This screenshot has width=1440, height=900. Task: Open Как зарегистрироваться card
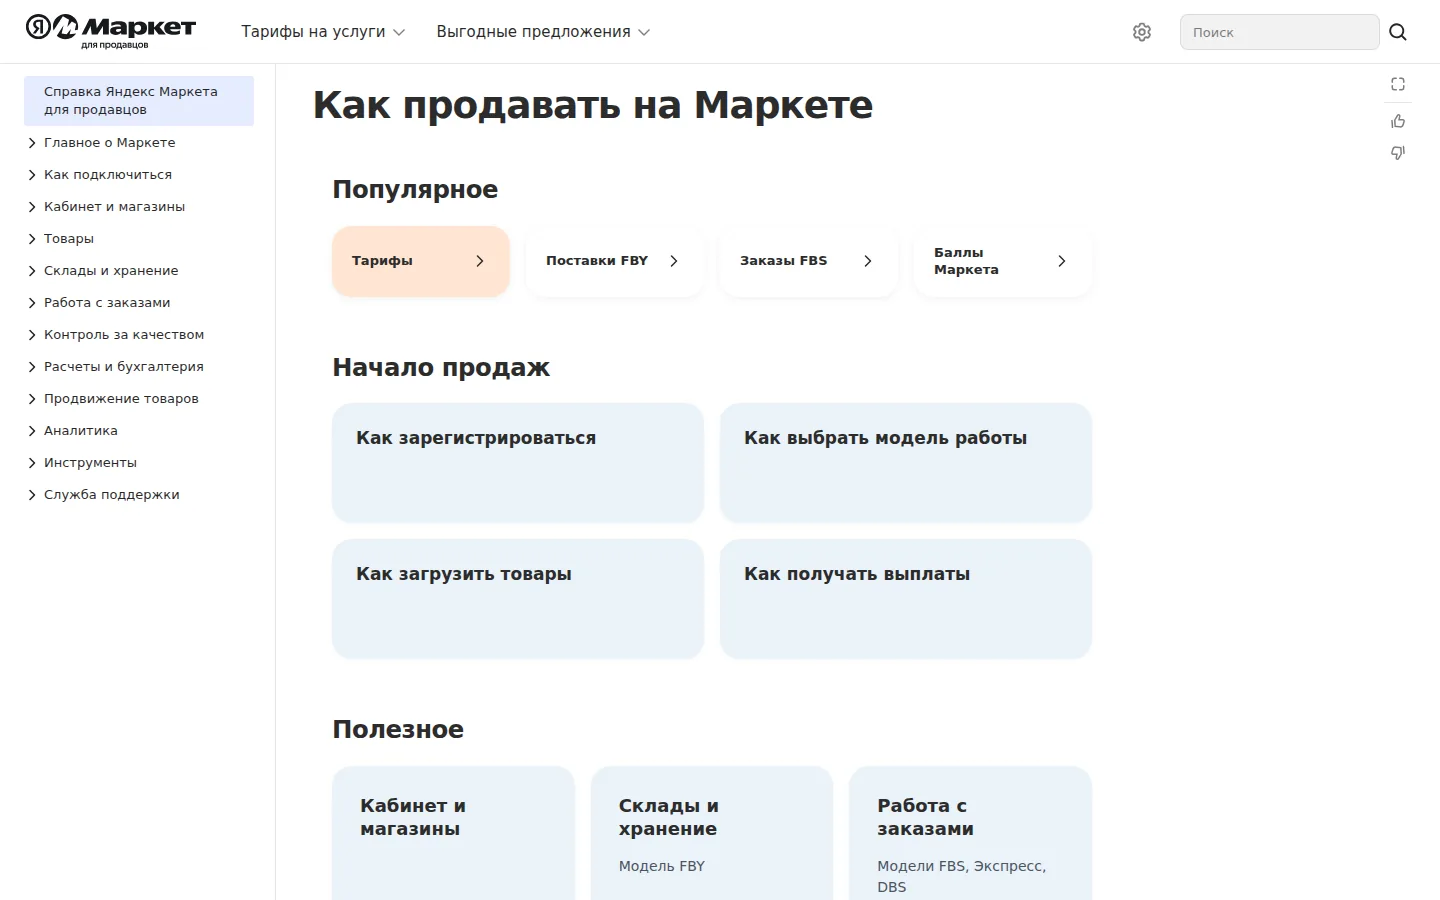tap(518, 462)
